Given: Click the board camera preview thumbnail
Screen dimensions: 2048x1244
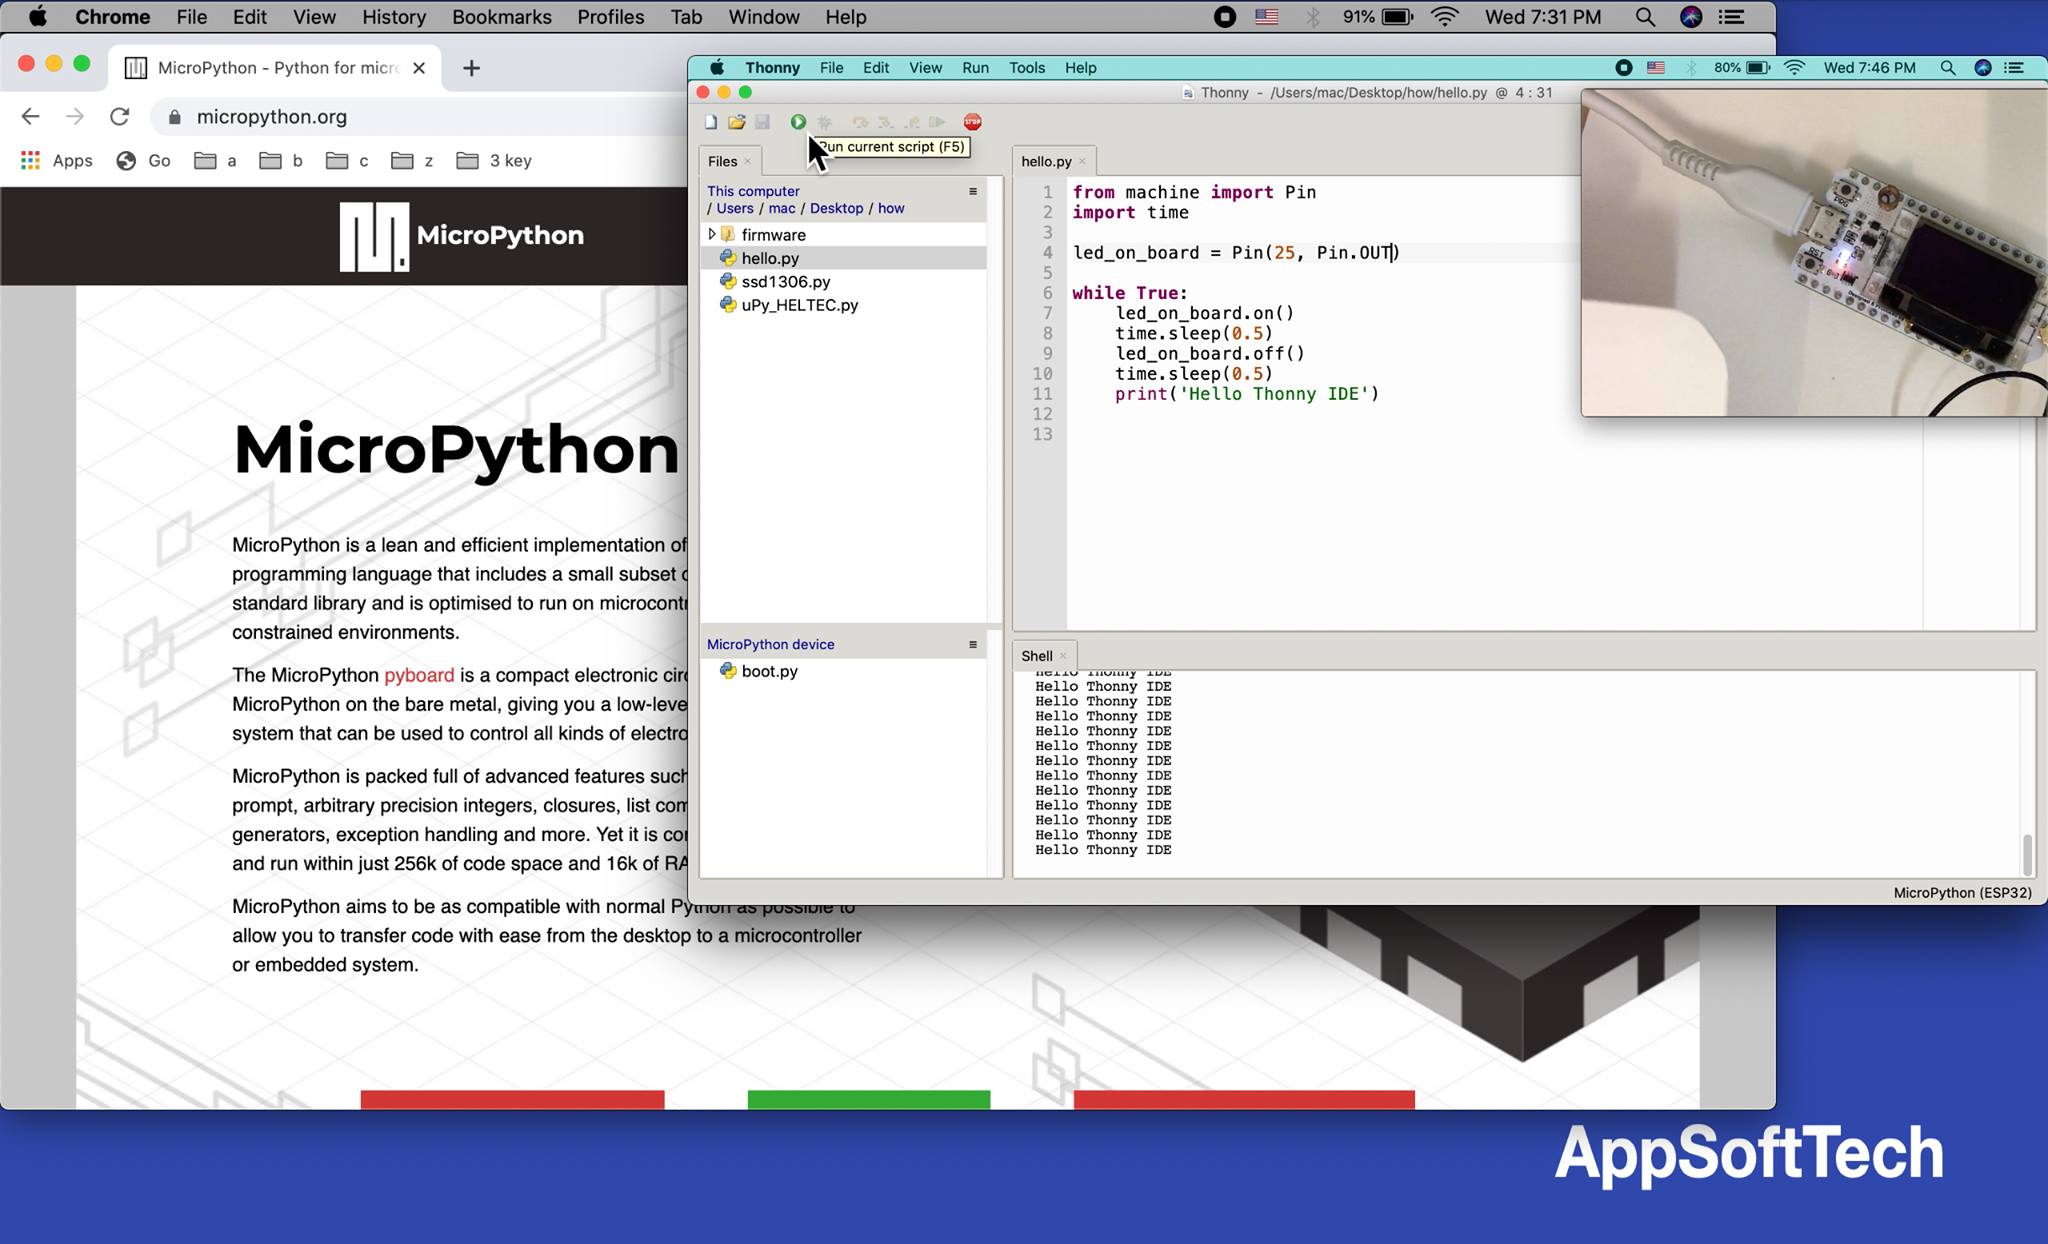Looking at the screenshot, I should point(1813,252).
